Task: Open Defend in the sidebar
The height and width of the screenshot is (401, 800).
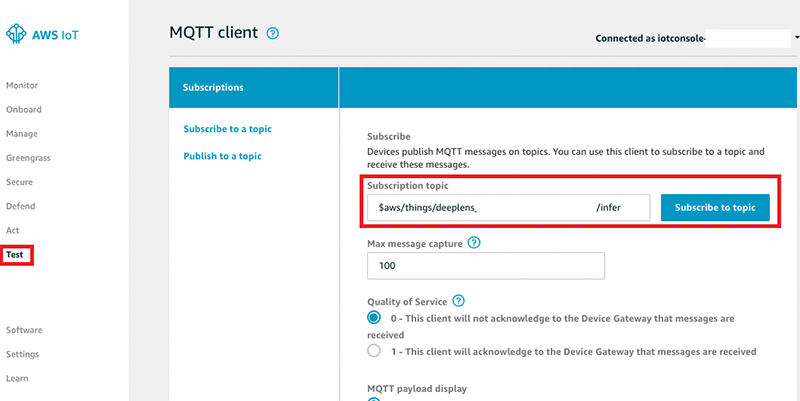Action: coord(20,206)
